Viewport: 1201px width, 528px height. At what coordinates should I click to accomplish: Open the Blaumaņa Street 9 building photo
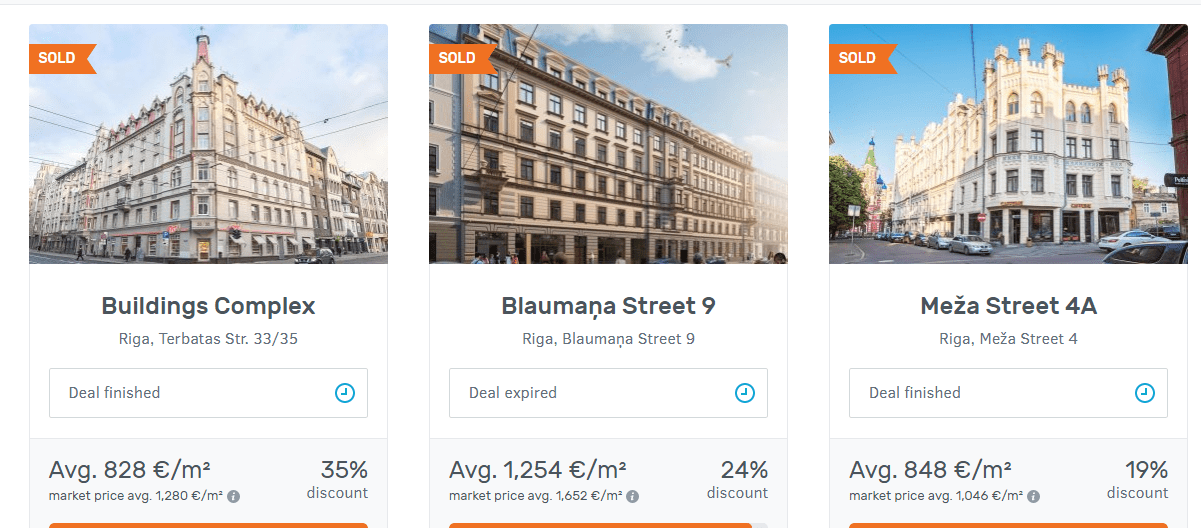pos(608,144)
